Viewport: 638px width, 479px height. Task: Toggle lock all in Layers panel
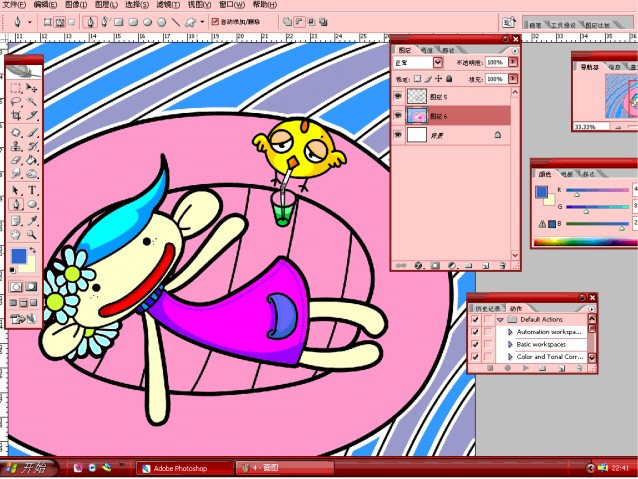[449, 79]
